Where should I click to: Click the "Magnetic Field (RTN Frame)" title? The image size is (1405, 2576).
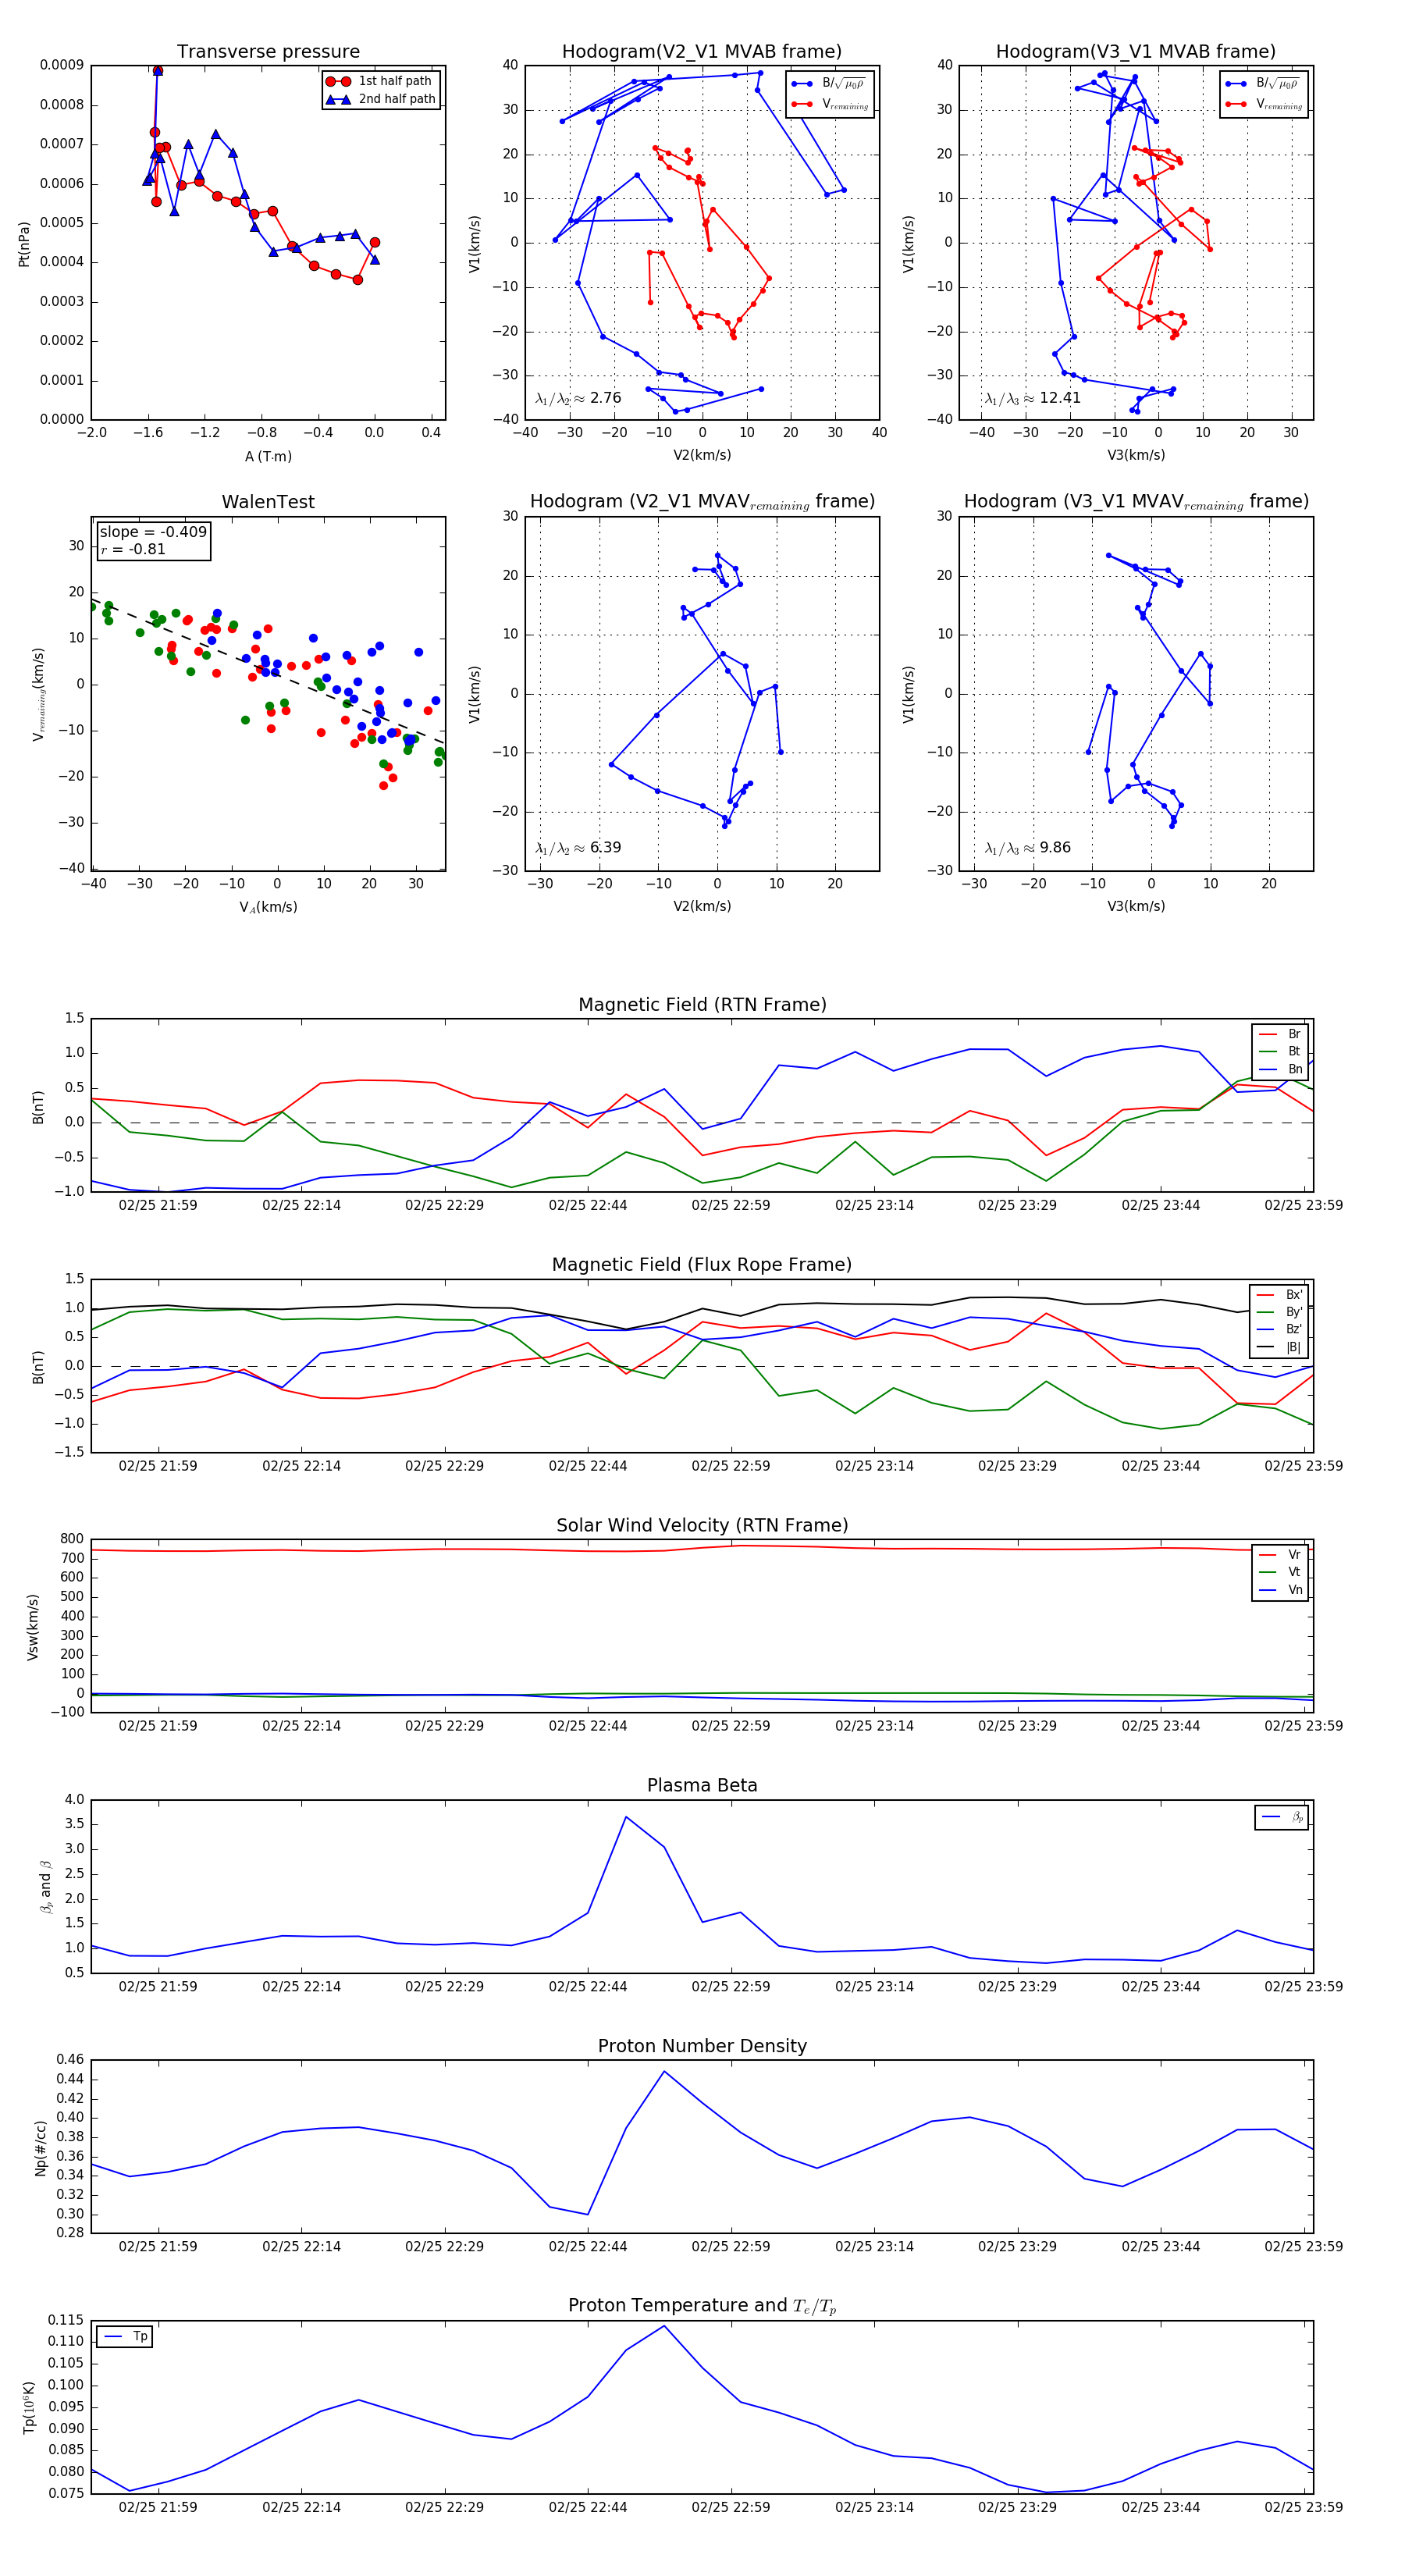(x=702, y=1004)
